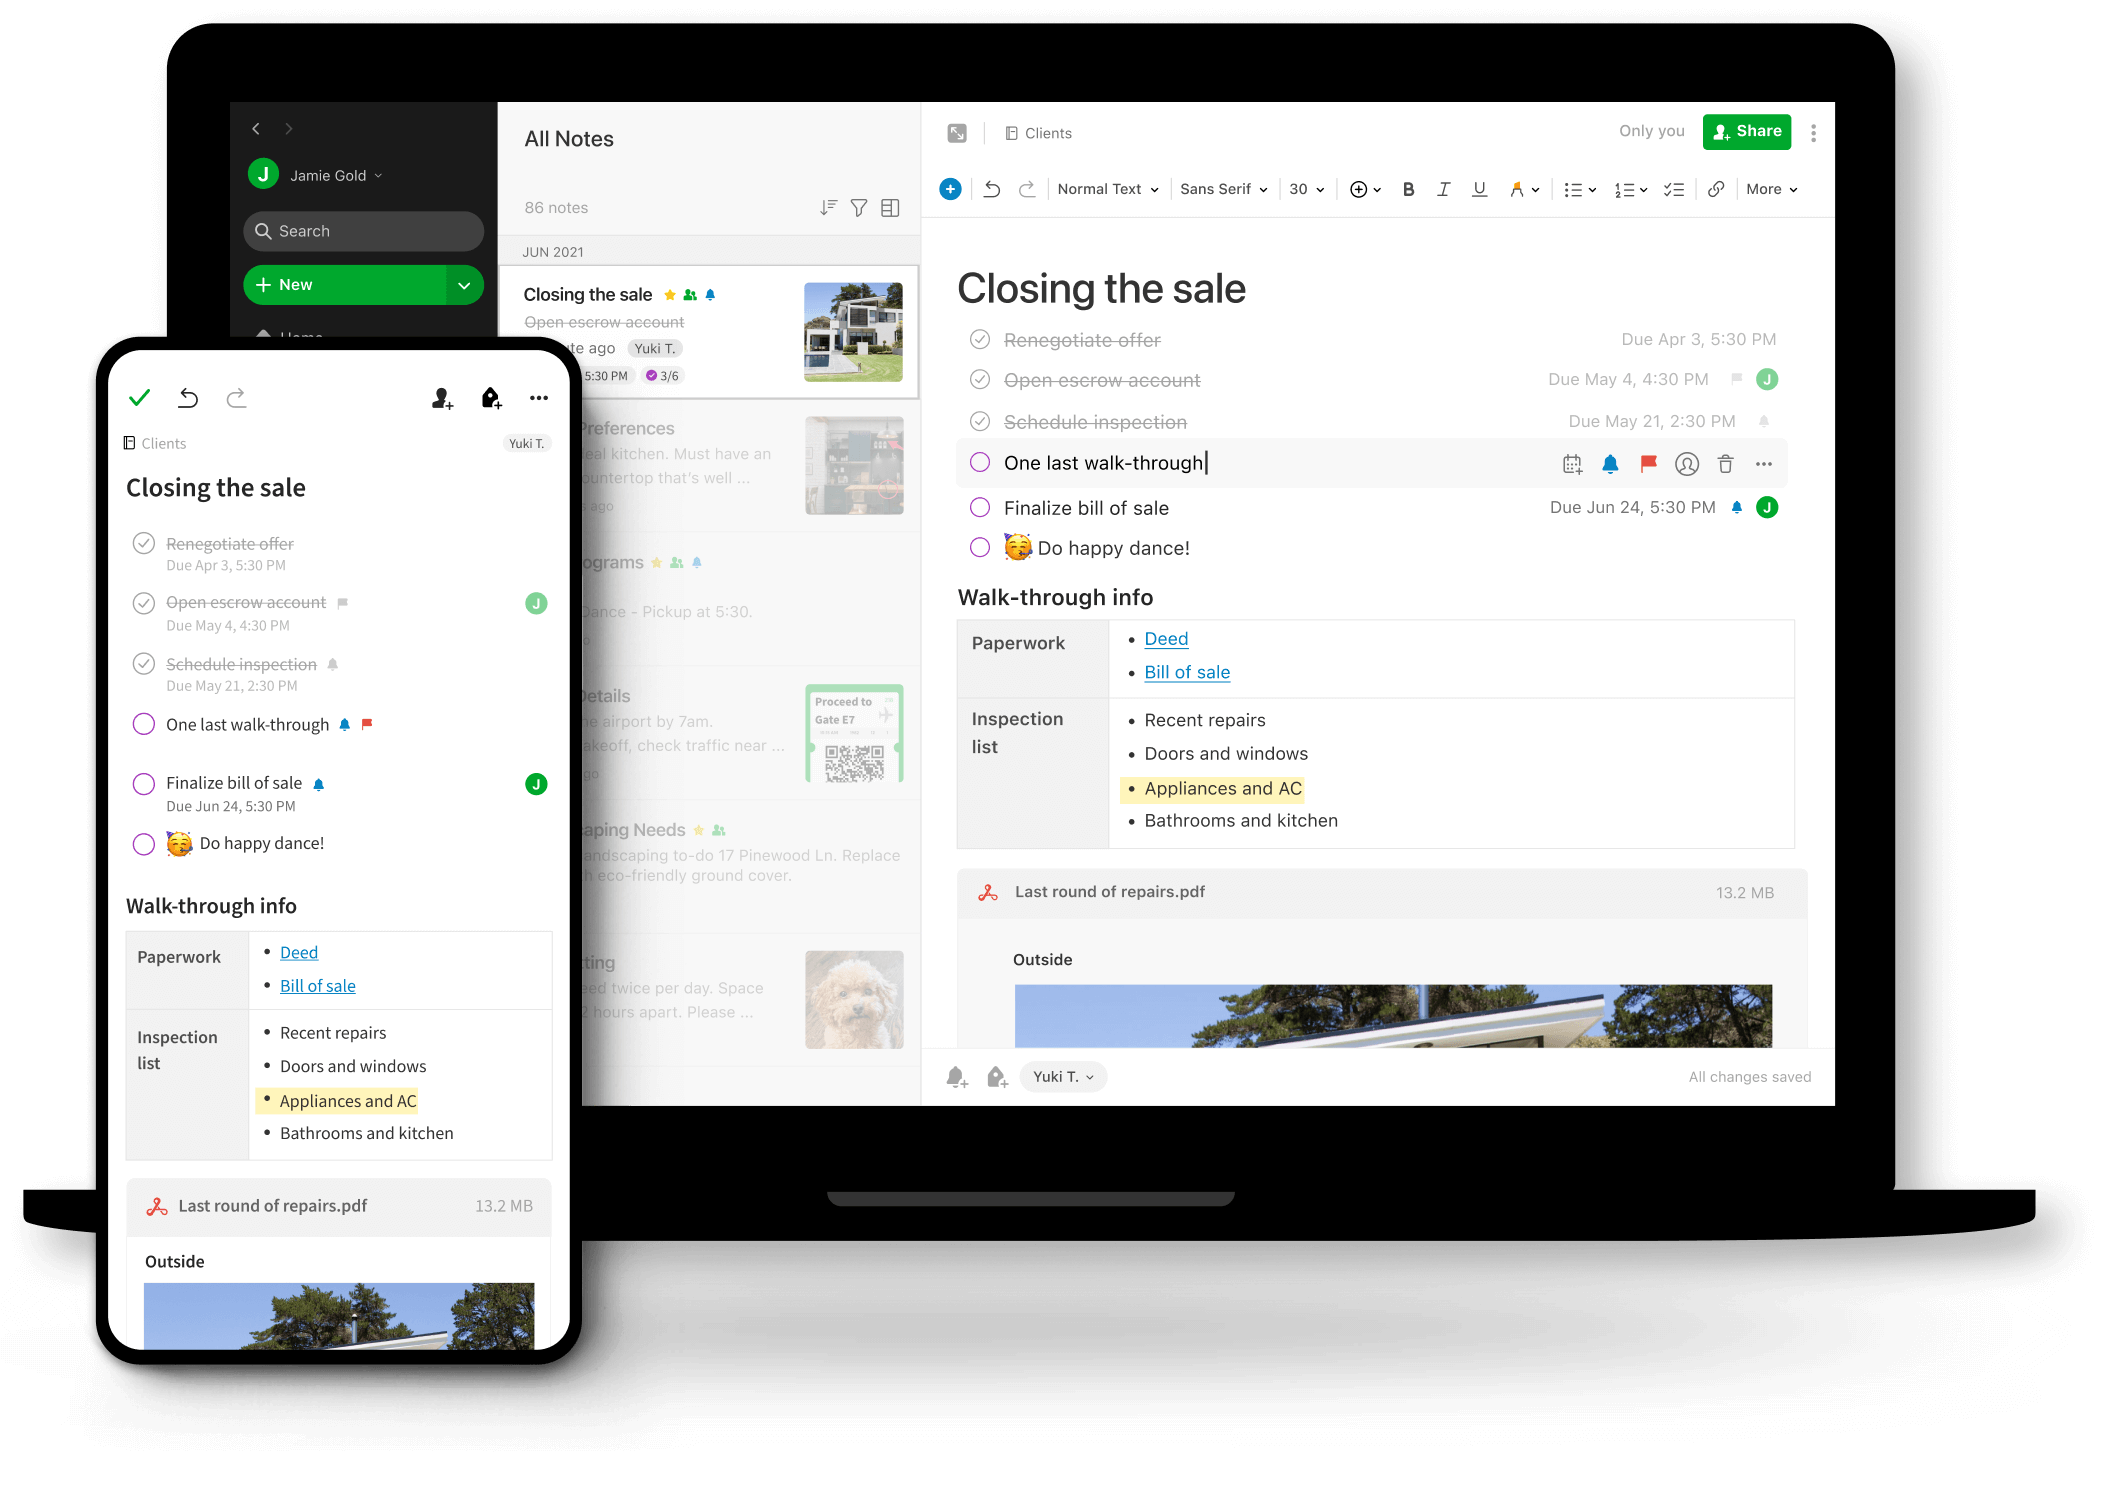Toggle checkbox for Open escrow account
2106x1501 pixels.
(x=979, y=378)
